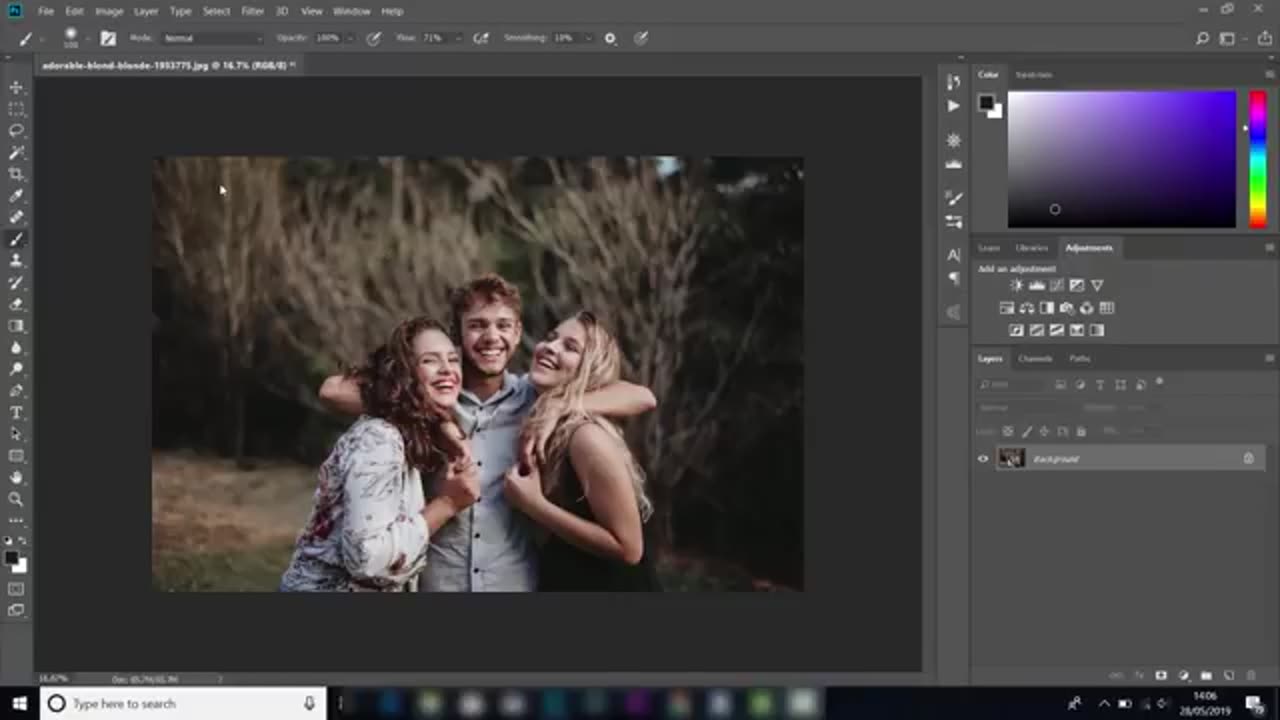Click the foreground color swatch in Color panel

click(986, 102)
